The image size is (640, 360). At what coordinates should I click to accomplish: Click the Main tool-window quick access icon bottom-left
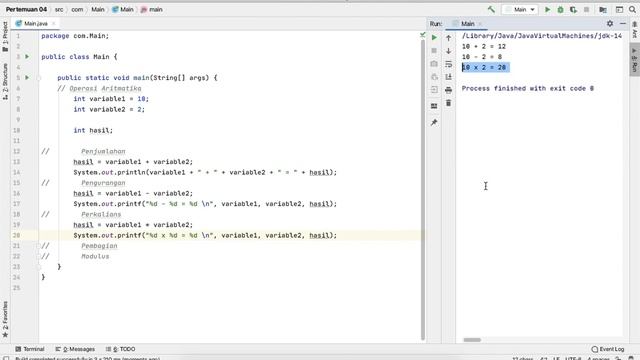pyautogui.click(x=6, y=358)
